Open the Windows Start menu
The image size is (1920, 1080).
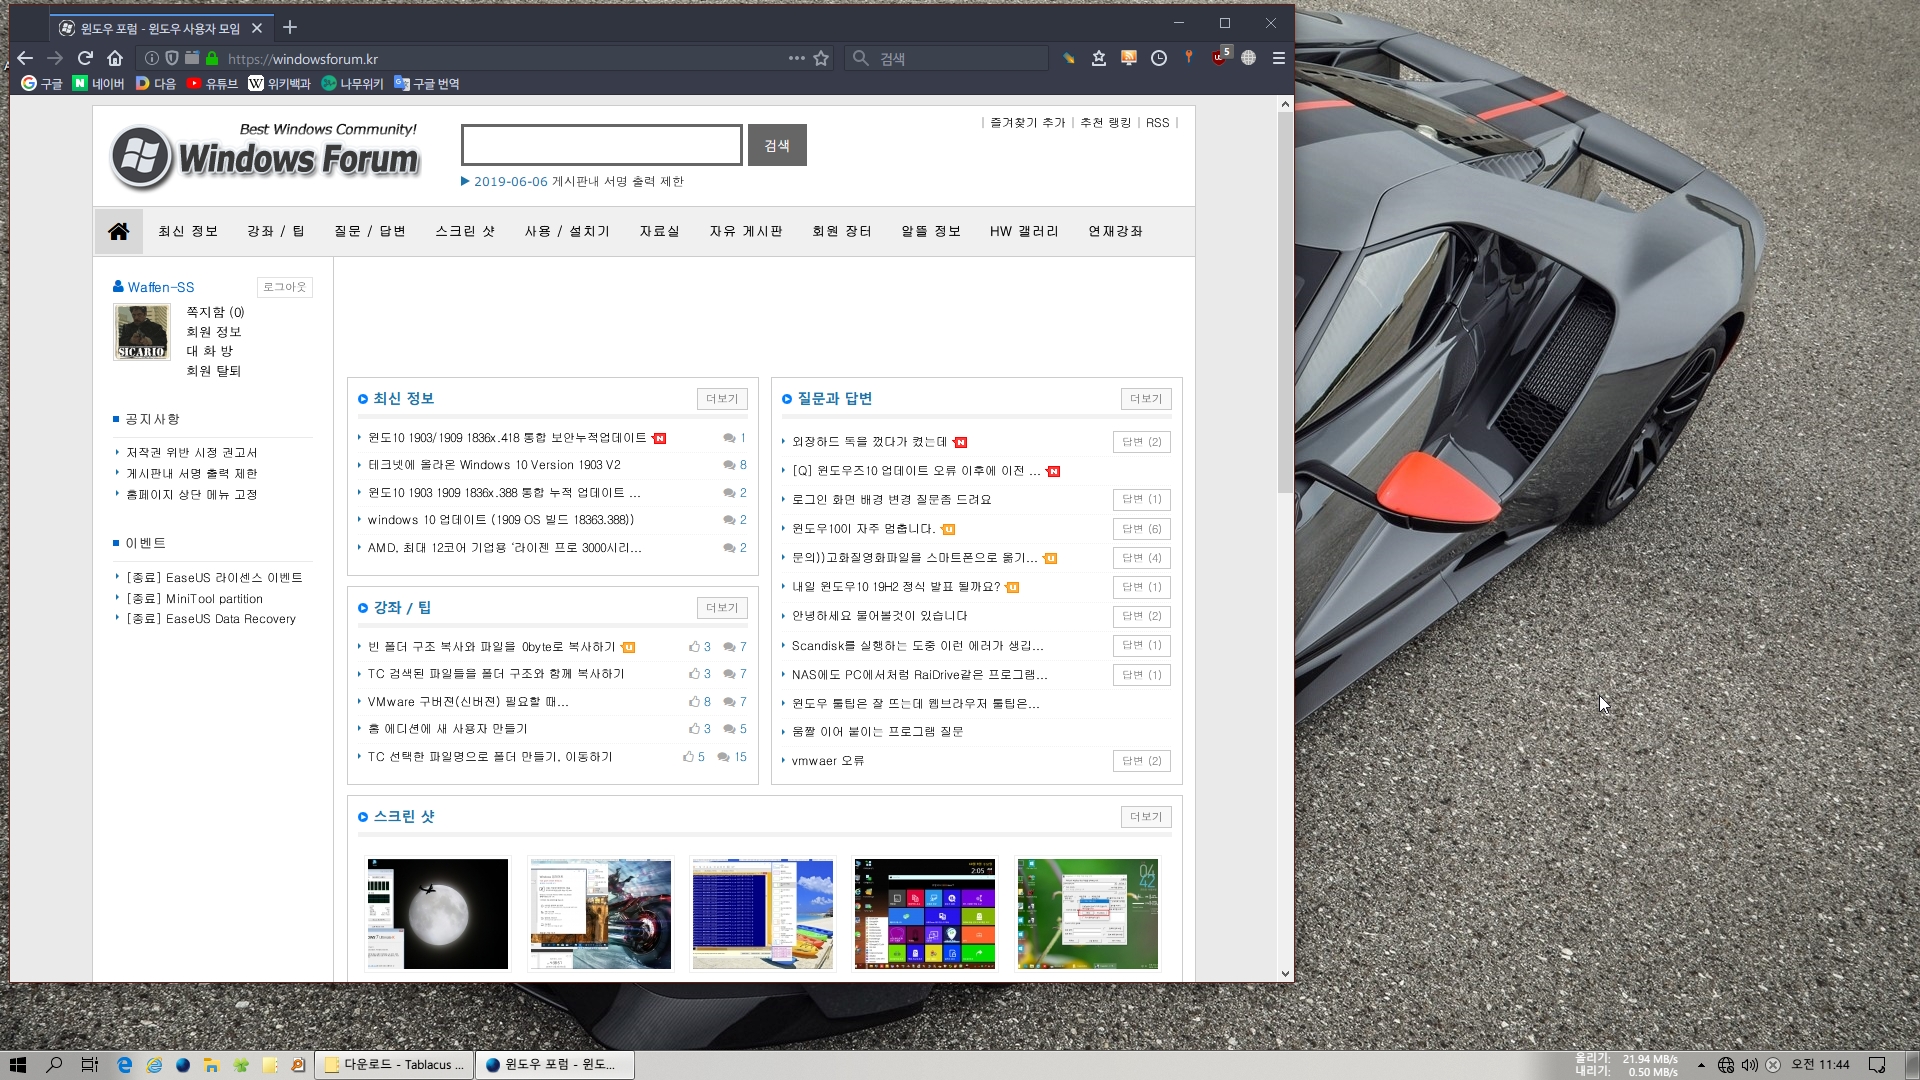[x=17, y=1065]
